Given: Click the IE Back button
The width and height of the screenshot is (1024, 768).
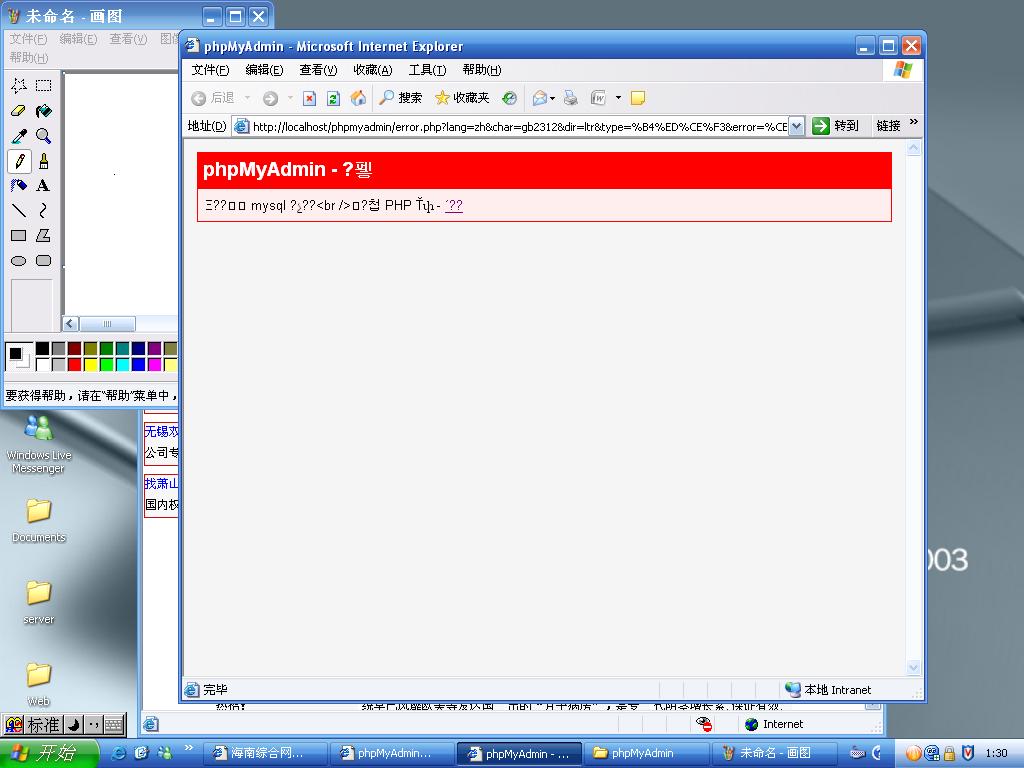Looking at the screenshot, I should pos(213,98).
